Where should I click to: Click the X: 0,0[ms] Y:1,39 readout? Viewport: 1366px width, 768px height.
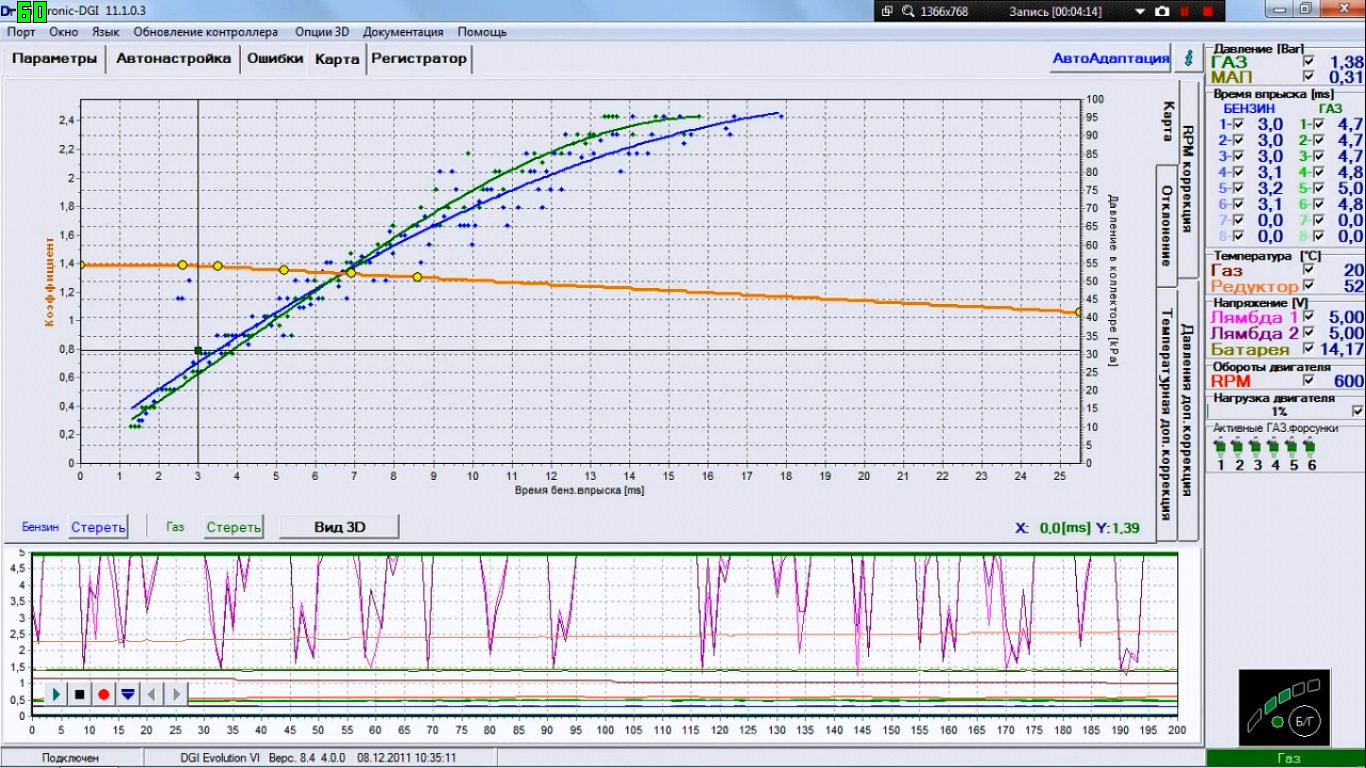tap(1076, 527)
